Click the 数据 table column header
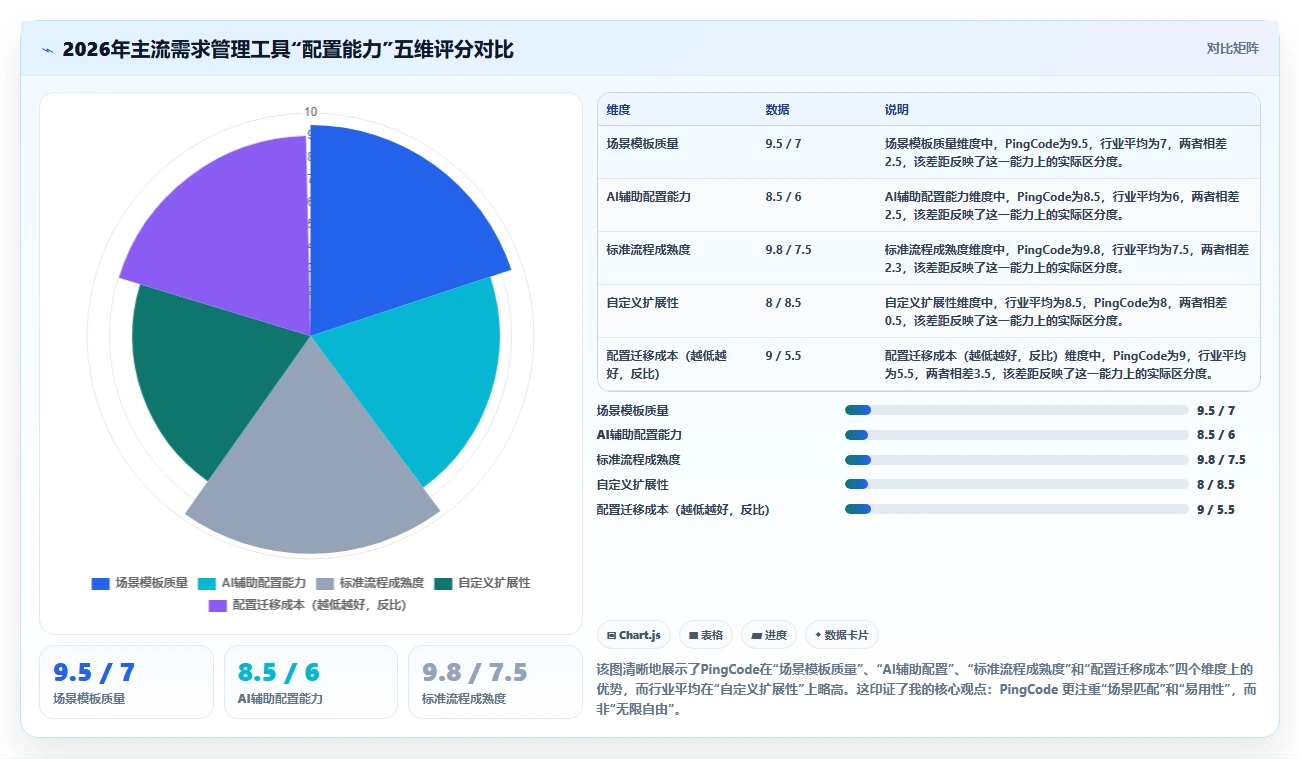The image size is (1300, 759). point(777,110)
